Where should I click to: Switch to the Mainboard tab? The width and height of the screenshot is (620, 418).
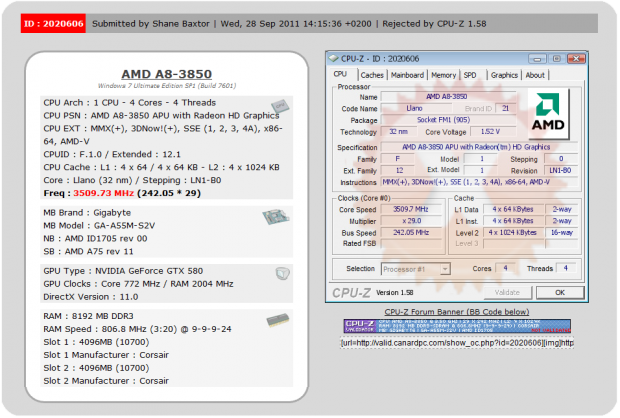tap(407, 75)
